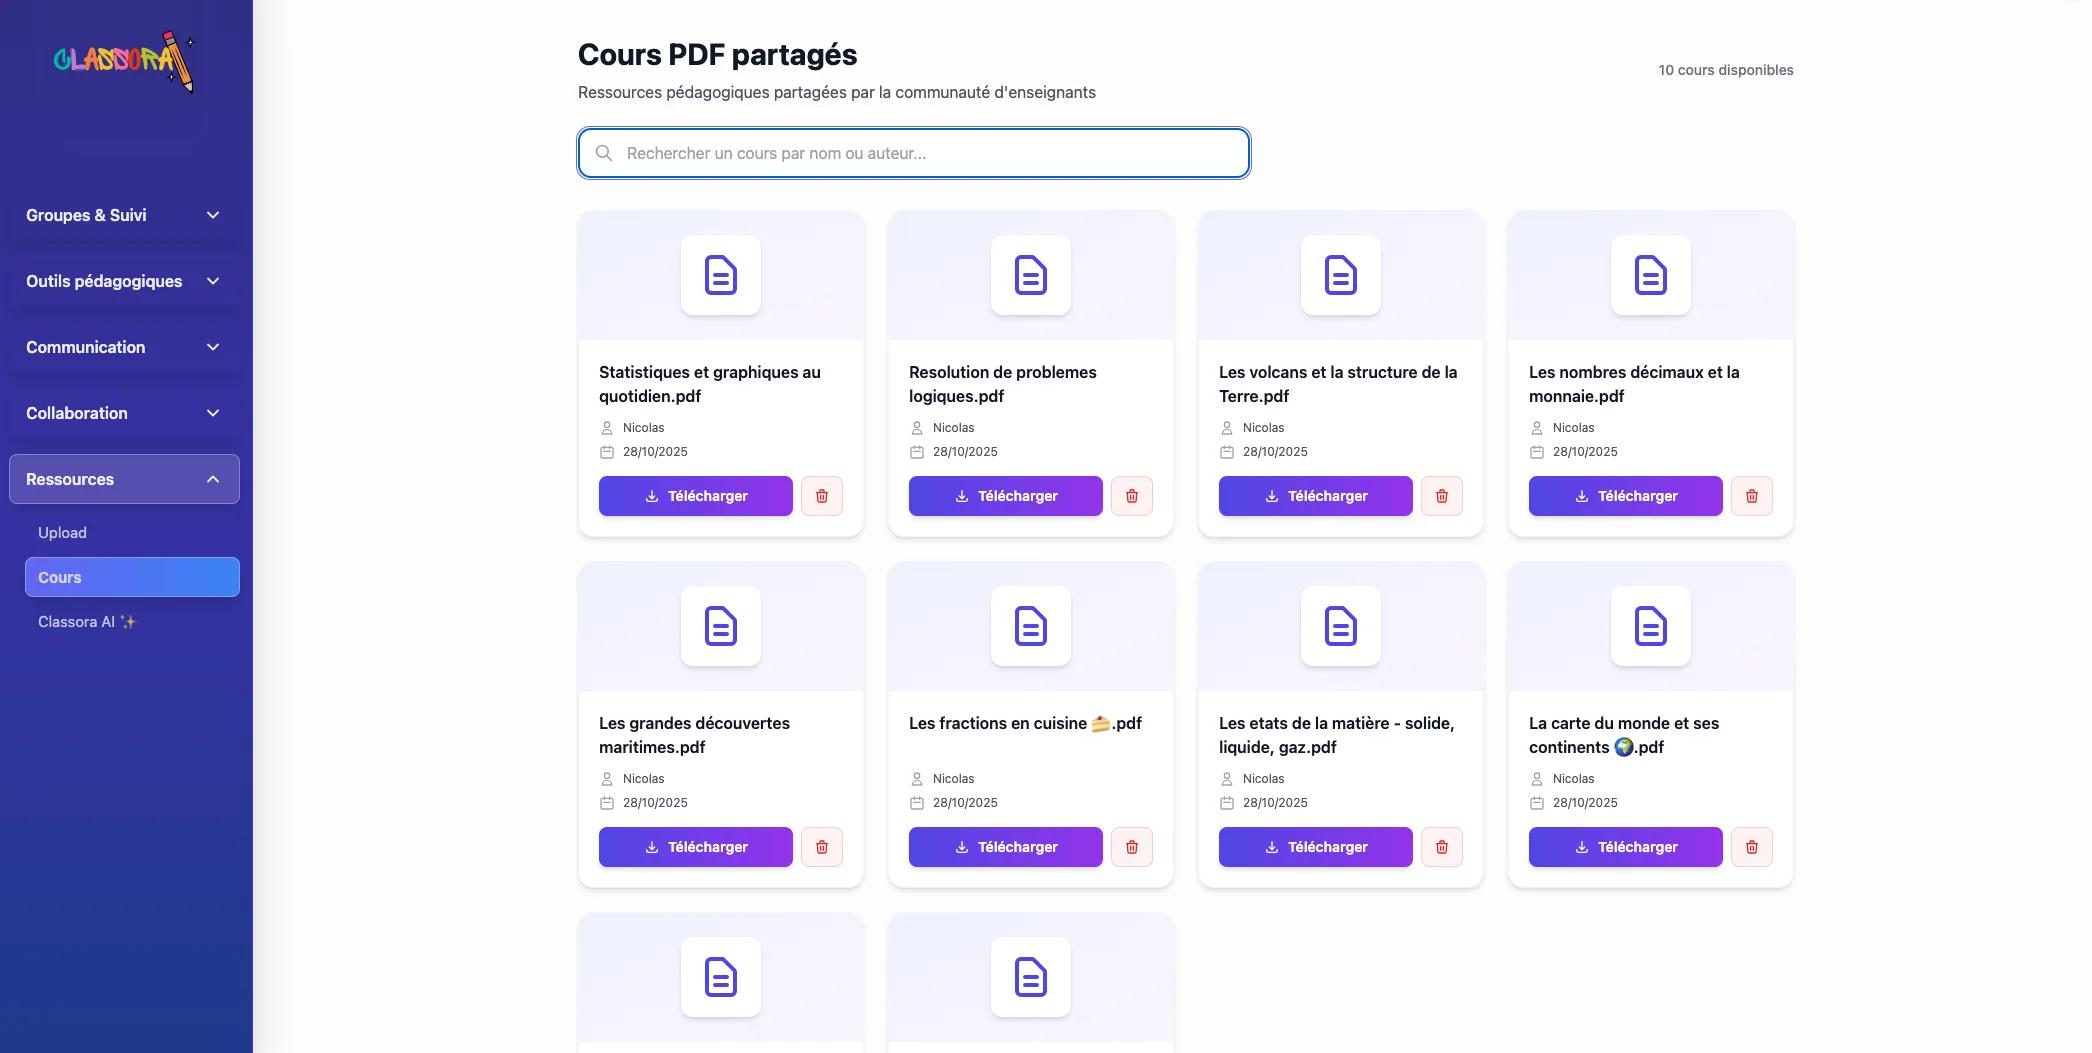This screenshot has width=2092, height=1053.
Task: Open the Upload page in the sidebar
Action: pos(62,532)
